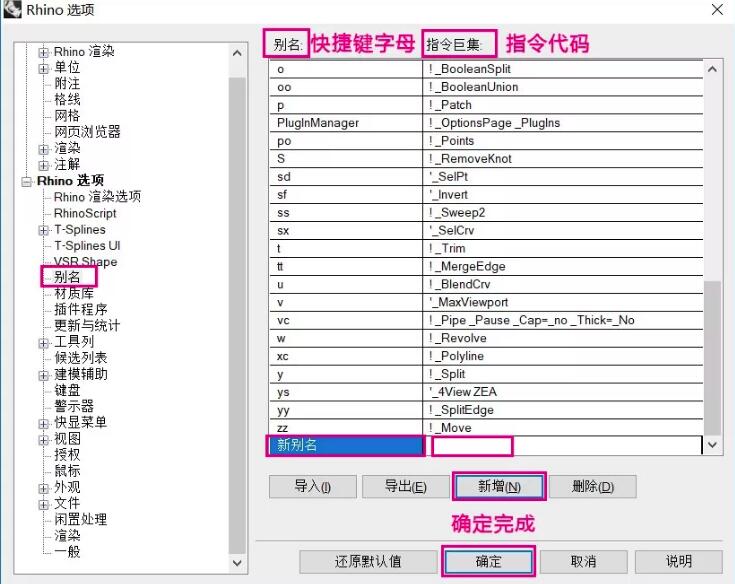
Task: Expand the 单位 tree node
Action: [x=44, y=68]
